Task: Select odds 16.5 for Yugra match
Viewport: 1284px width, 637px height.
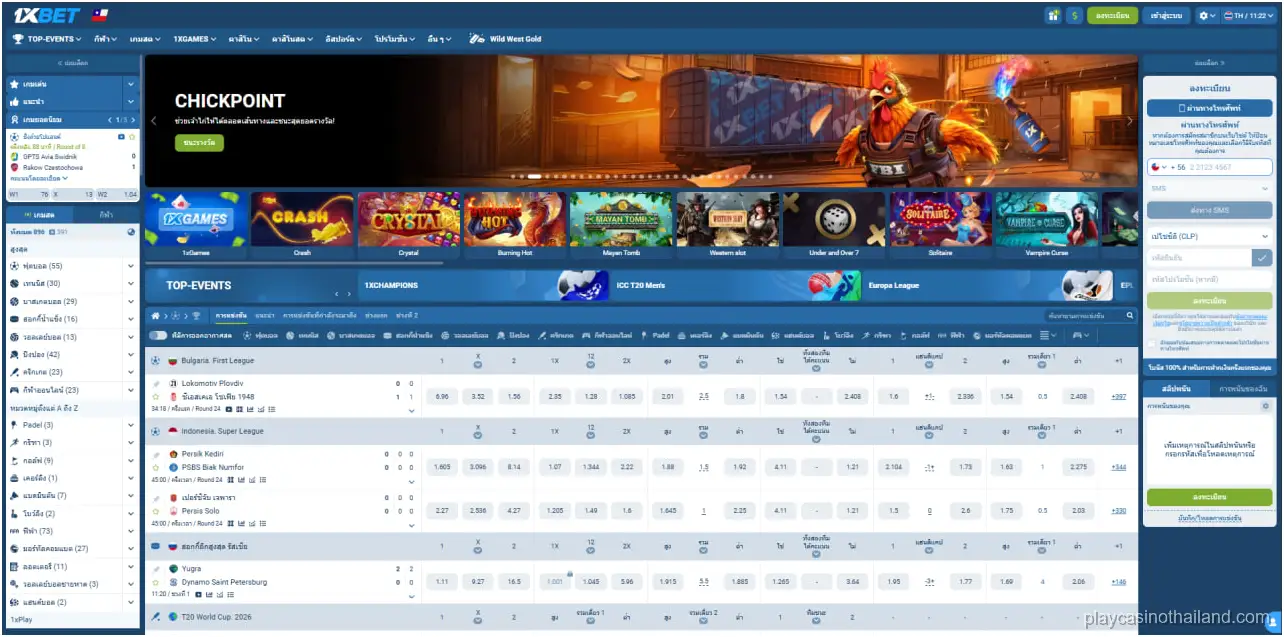Action: tap(514, 581)
